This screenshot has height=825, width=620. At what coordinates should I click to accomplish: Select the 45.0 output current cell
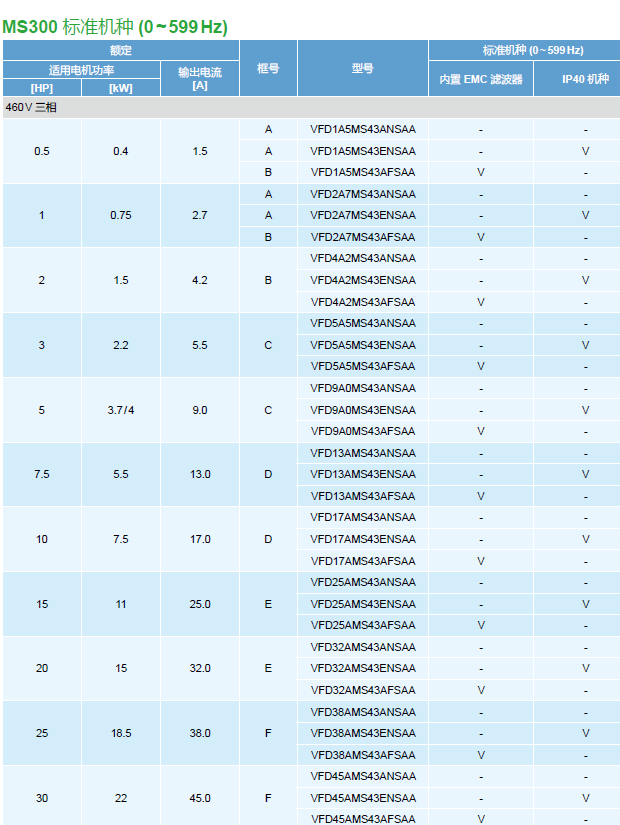200,798
